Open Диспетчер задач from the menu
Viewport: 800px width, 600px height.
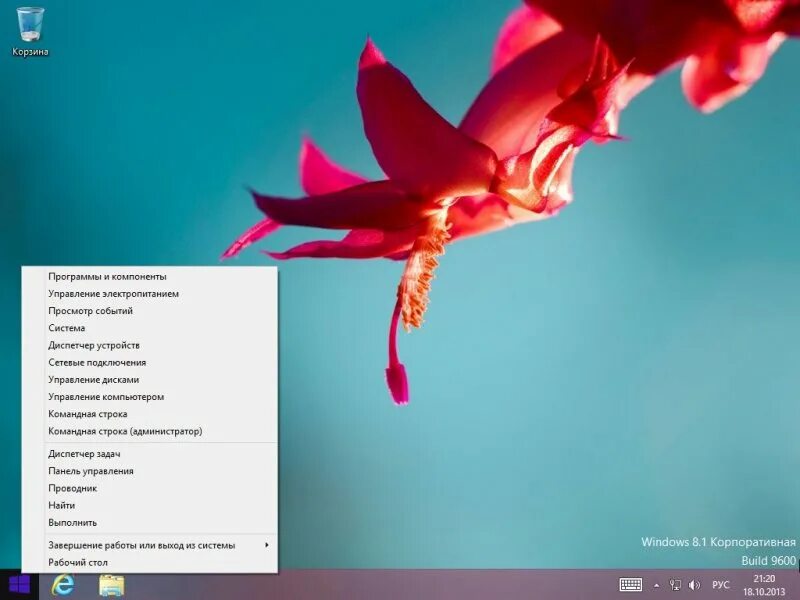[84, 453]
